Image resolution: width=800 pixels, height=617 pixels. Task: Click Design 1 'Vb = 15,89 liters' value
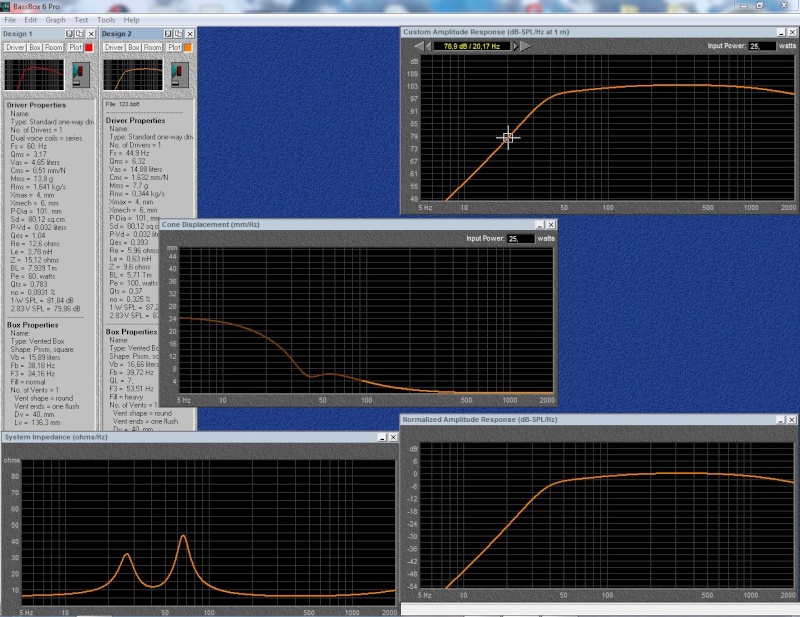[x=35, y=358]
